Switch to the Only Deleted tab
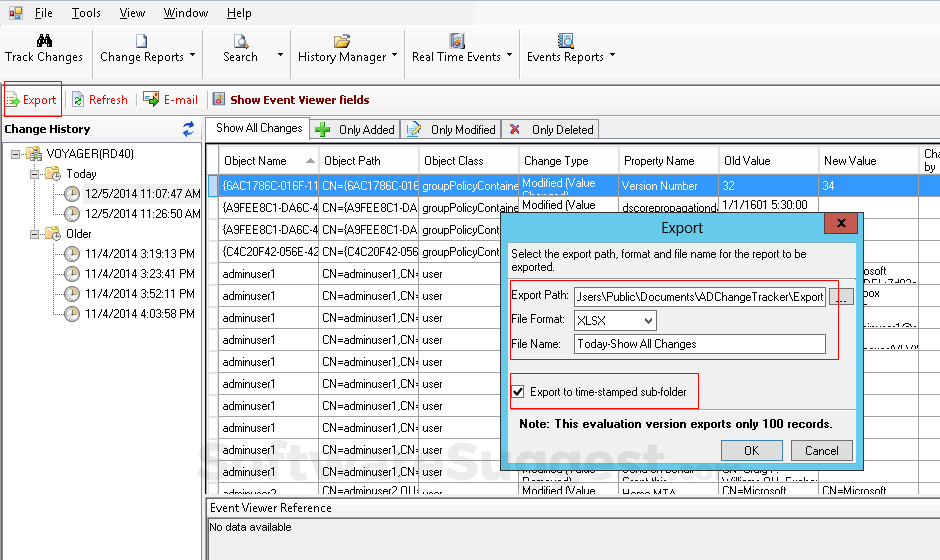940x560 pixels. (551, 129)
